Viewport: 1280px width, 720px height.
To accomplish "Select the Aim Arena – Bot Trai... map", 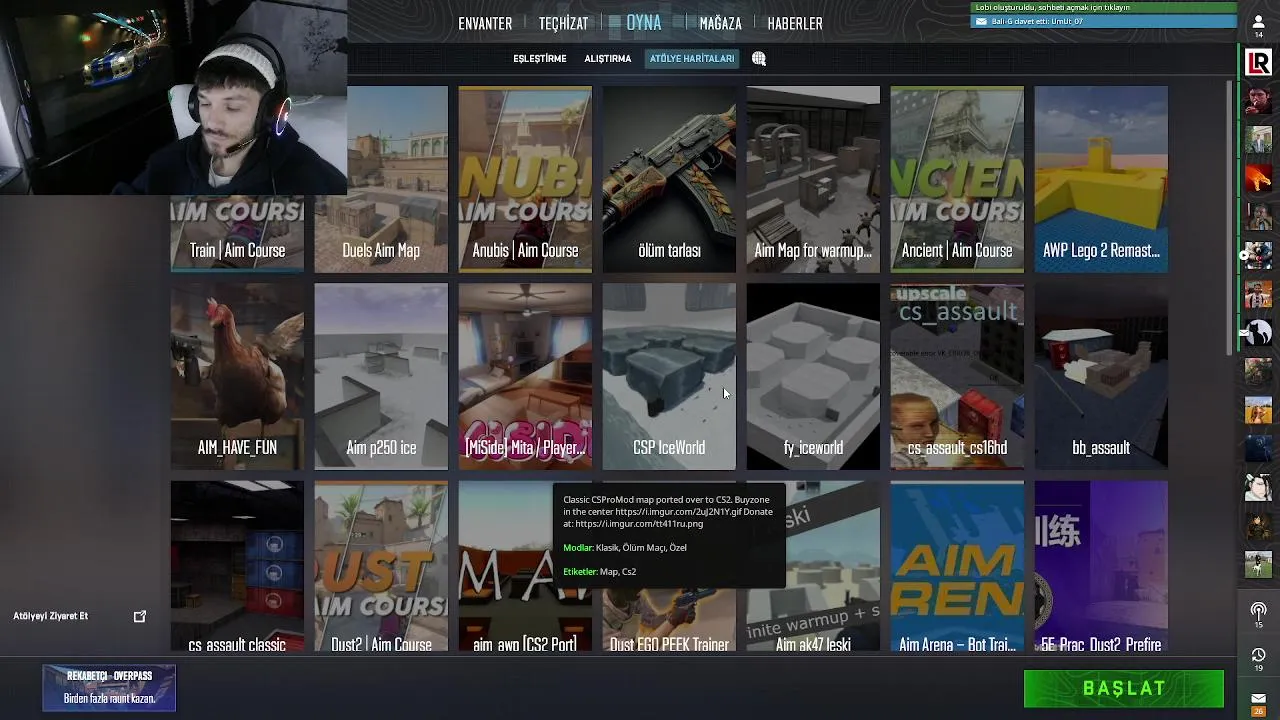I will (957, 568).
